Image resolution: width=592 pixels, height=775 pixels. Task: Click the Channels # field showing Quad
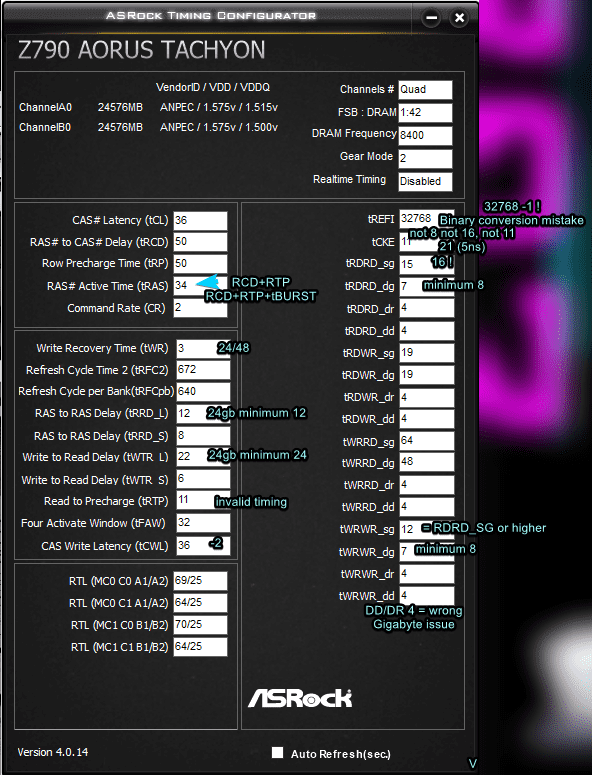click(x=425, y=90)
